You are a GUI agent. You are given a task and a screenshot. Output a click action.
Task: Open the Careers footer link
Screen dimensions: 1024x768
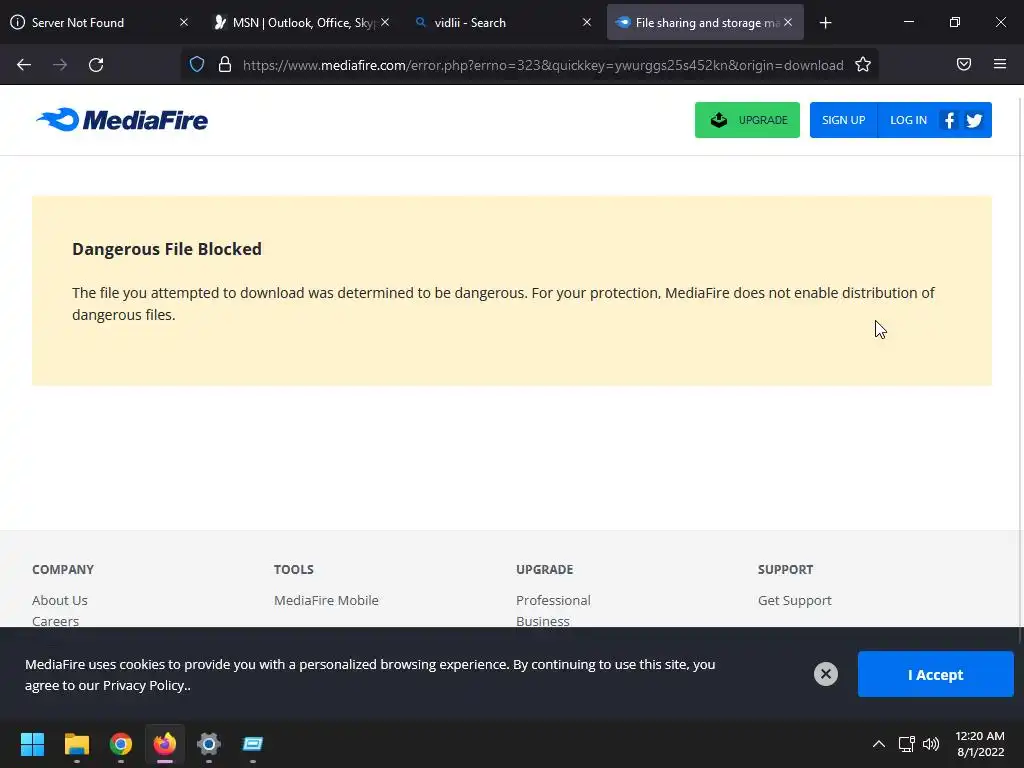tap(56, 621)
